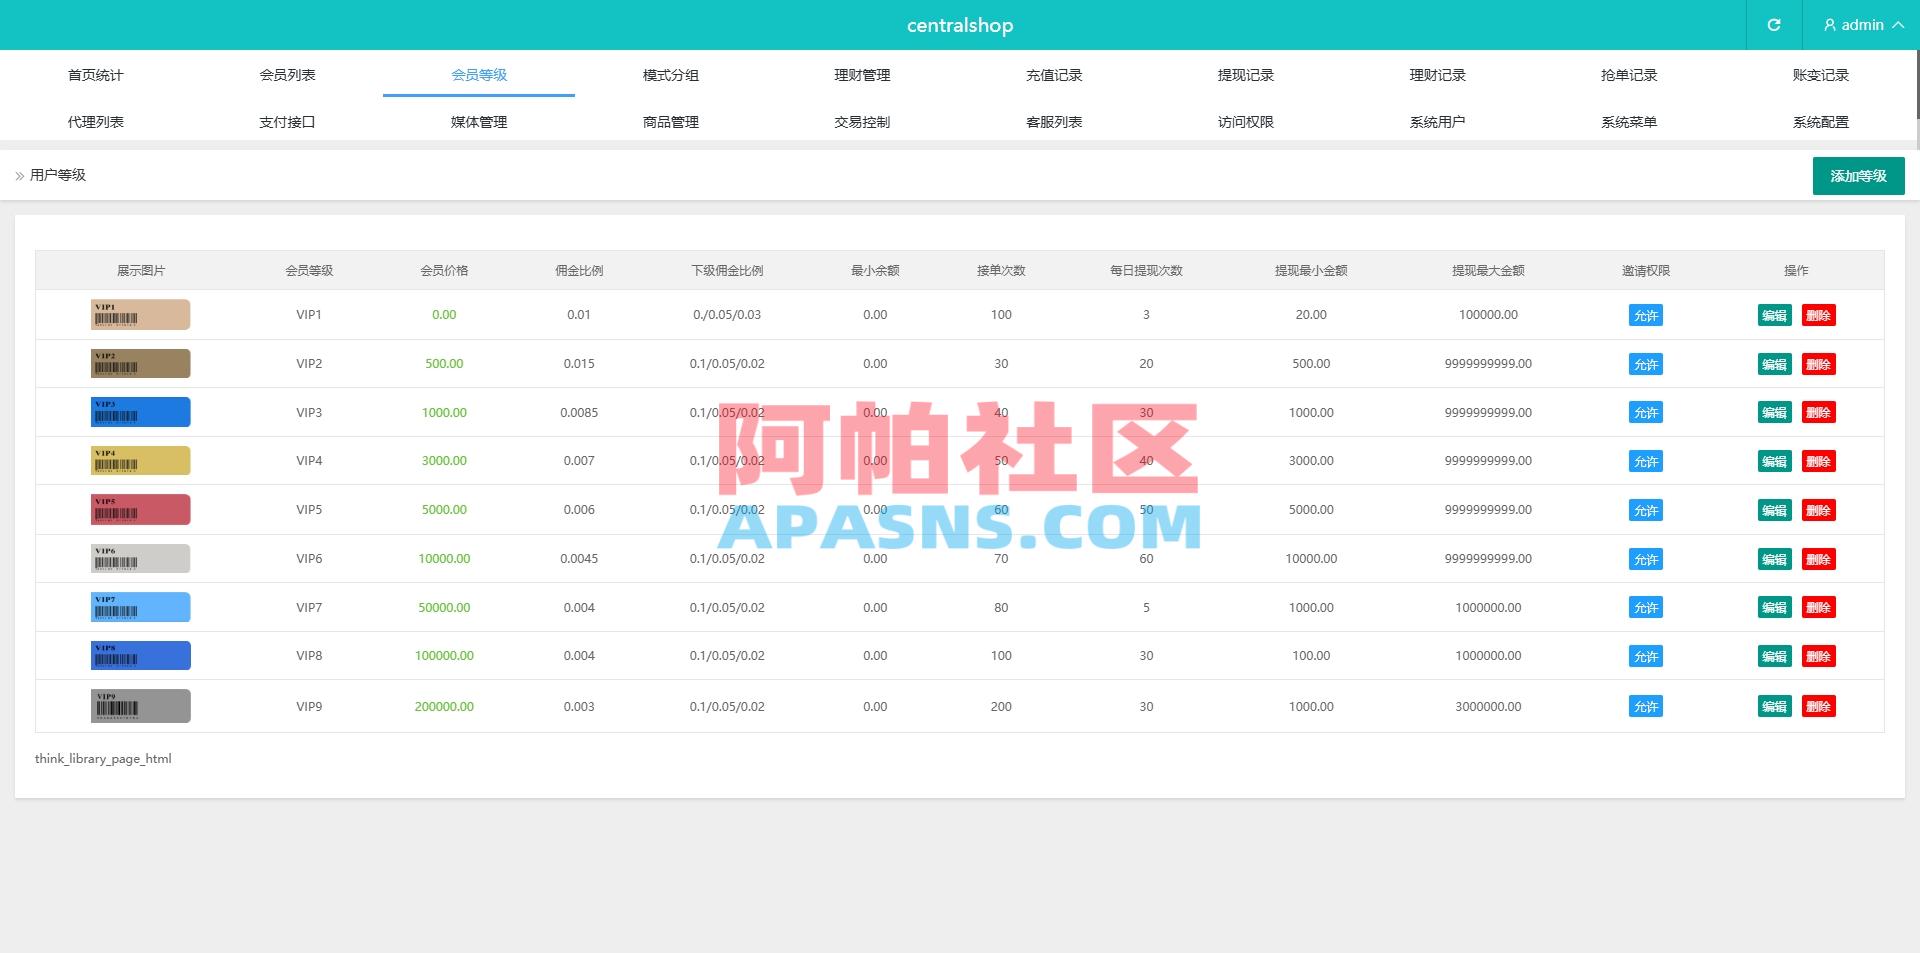Click the breadcrumb arrow before 用户等级
Image resolution: width=1920 pixels, height=953 pixels.
coord(19,175)
